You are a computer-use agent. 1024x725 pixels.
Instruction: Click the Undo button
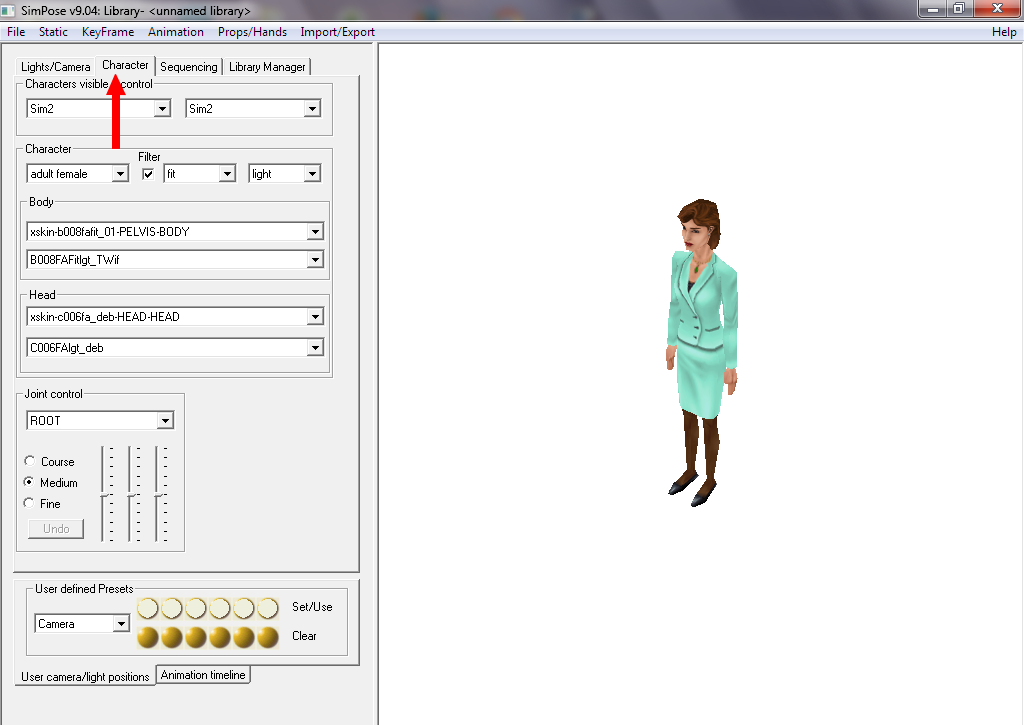(x=56, y=529)
